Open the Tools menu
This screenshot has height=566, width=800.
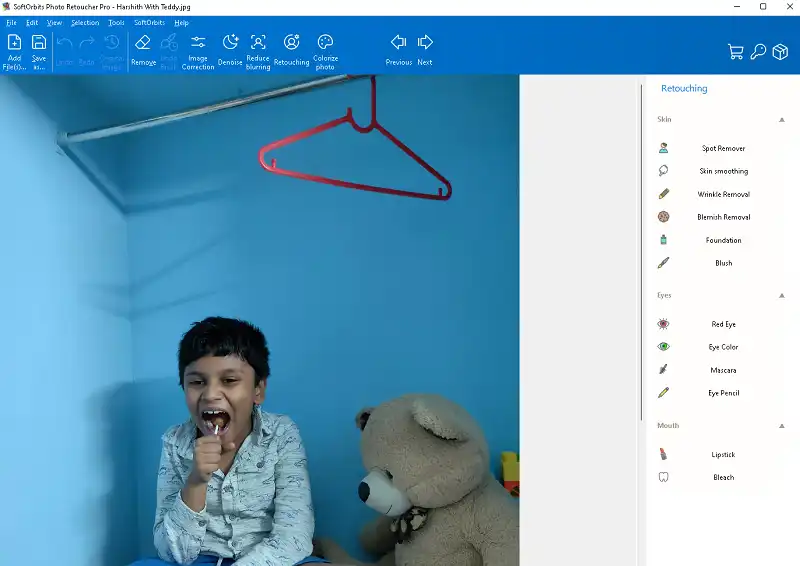[x=116, y=22]
